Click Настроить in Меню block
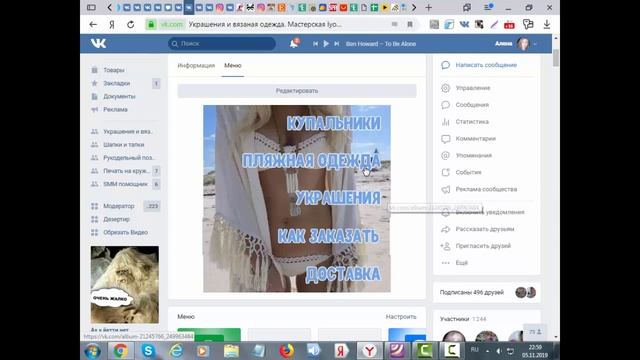This screenshot has height=360, width=640. [x=401, y=317]
